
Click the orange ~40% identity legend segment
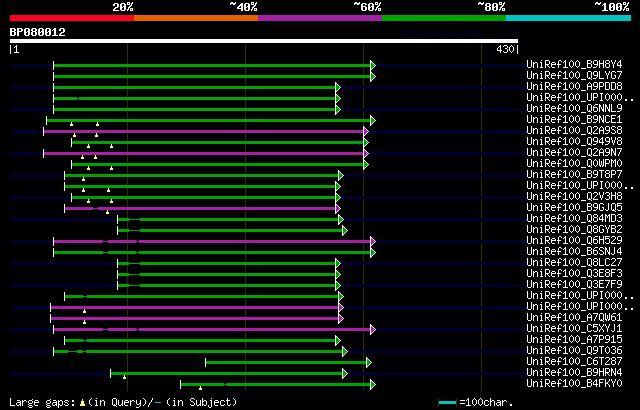click(x=196, y=18)
